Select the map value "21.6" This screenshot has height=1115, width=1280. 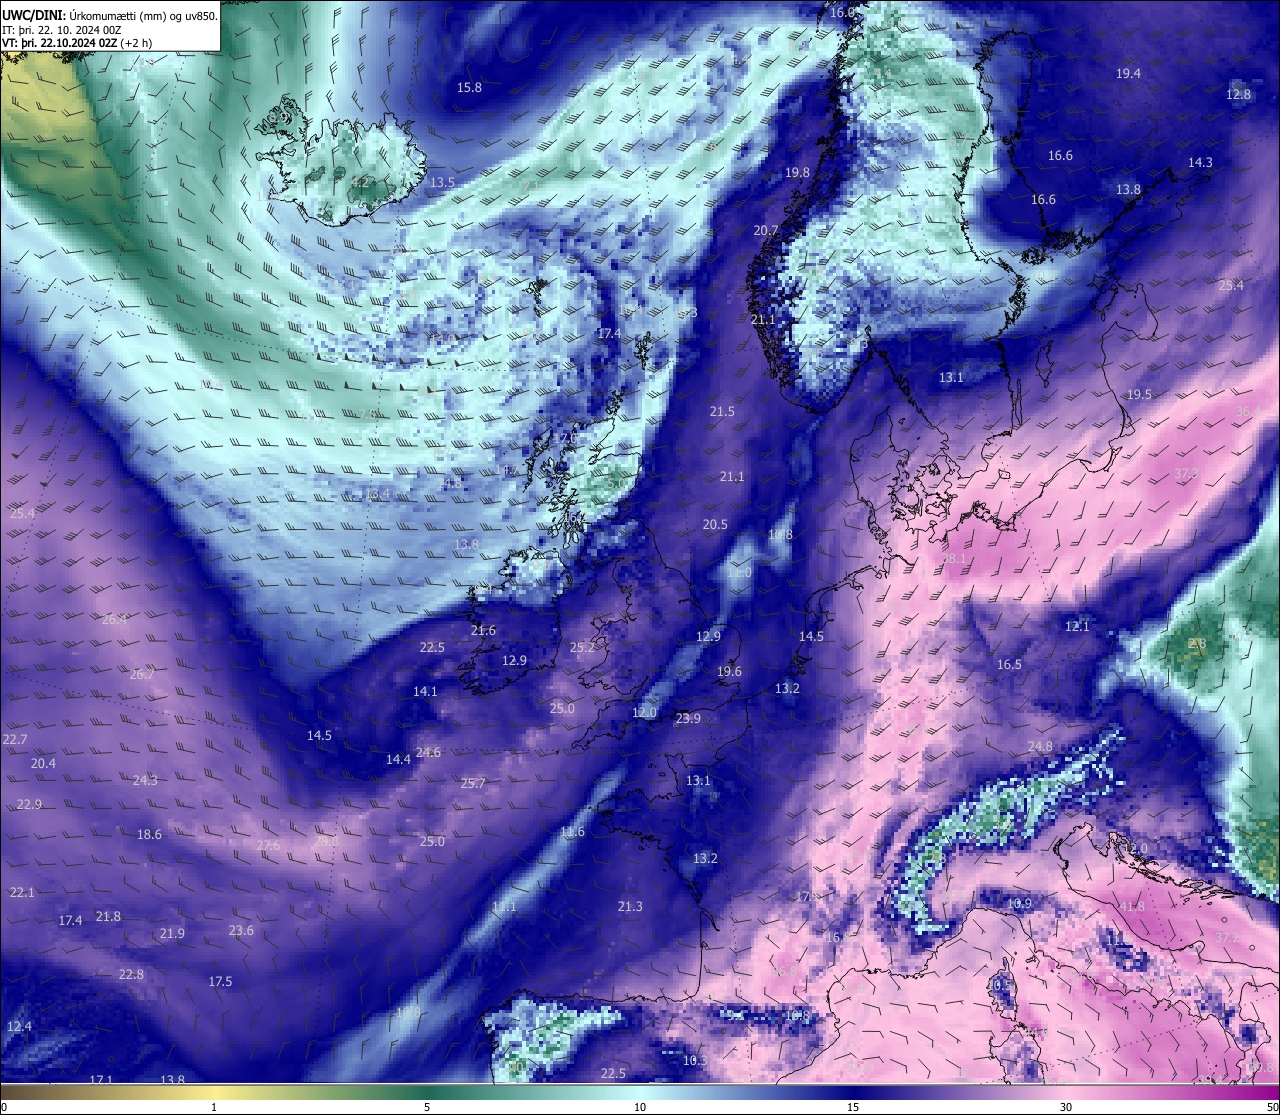click(483, 630)
